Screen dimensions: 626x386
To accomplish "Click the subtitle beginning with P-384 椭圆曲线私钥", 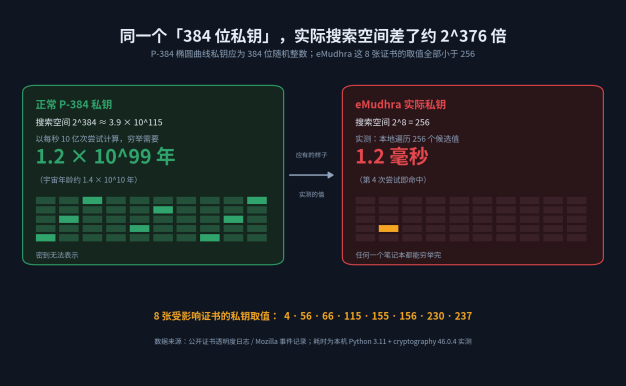I will pyautogui.click(x=313, y=54).
